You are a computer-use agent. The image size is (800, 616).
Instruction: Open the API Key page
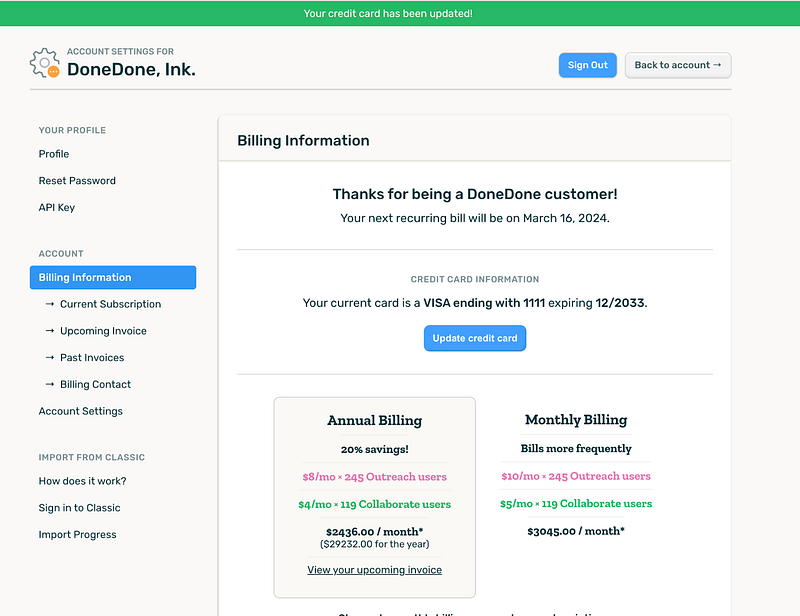(57, 208)
